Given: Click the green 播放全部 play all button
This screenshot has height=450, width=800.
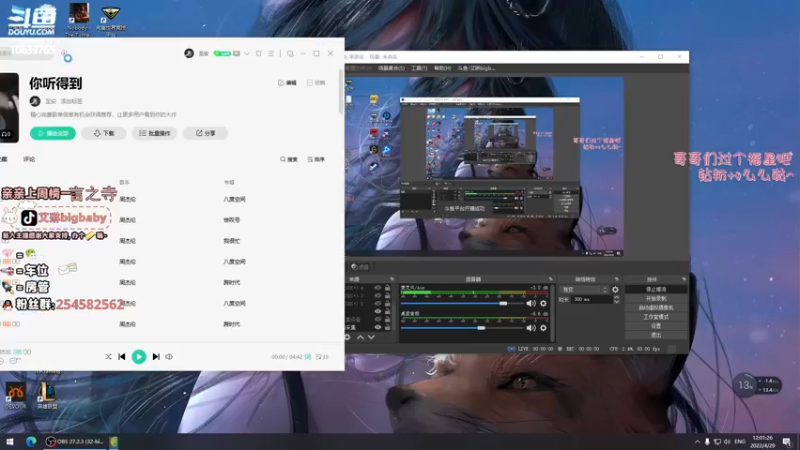Looking at the screenshot, I should (x=53, y=133).
